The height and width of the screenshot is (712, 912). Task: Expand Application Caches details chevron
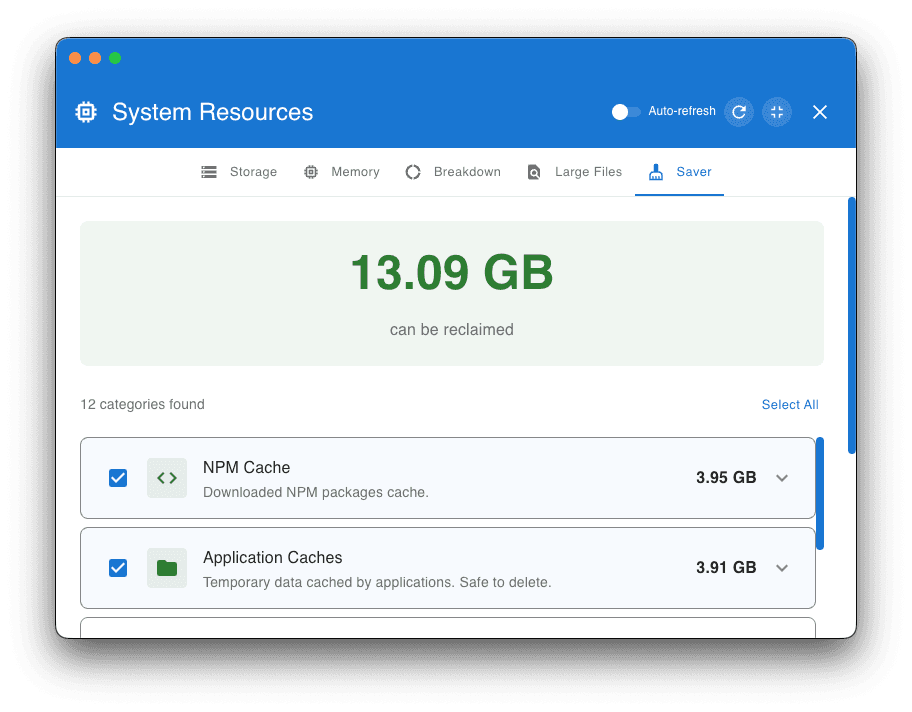click(782, 568)
